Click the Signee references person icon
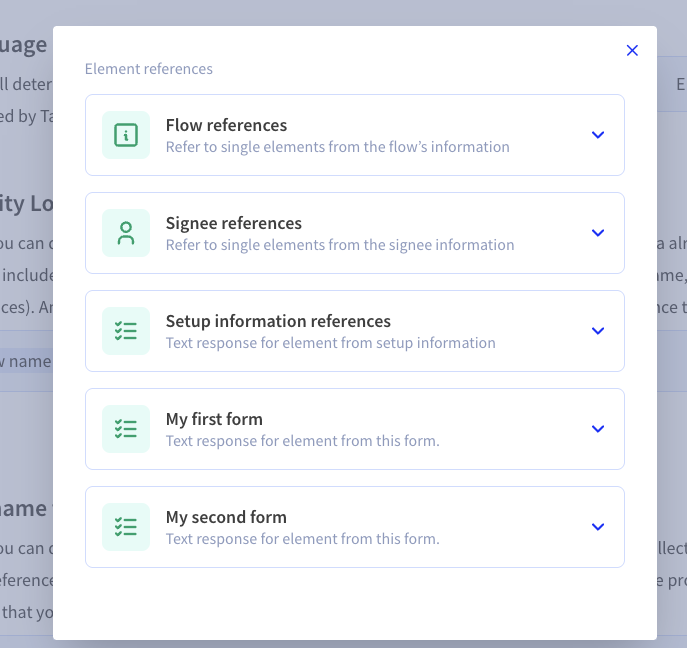 (x=126, y=233)
